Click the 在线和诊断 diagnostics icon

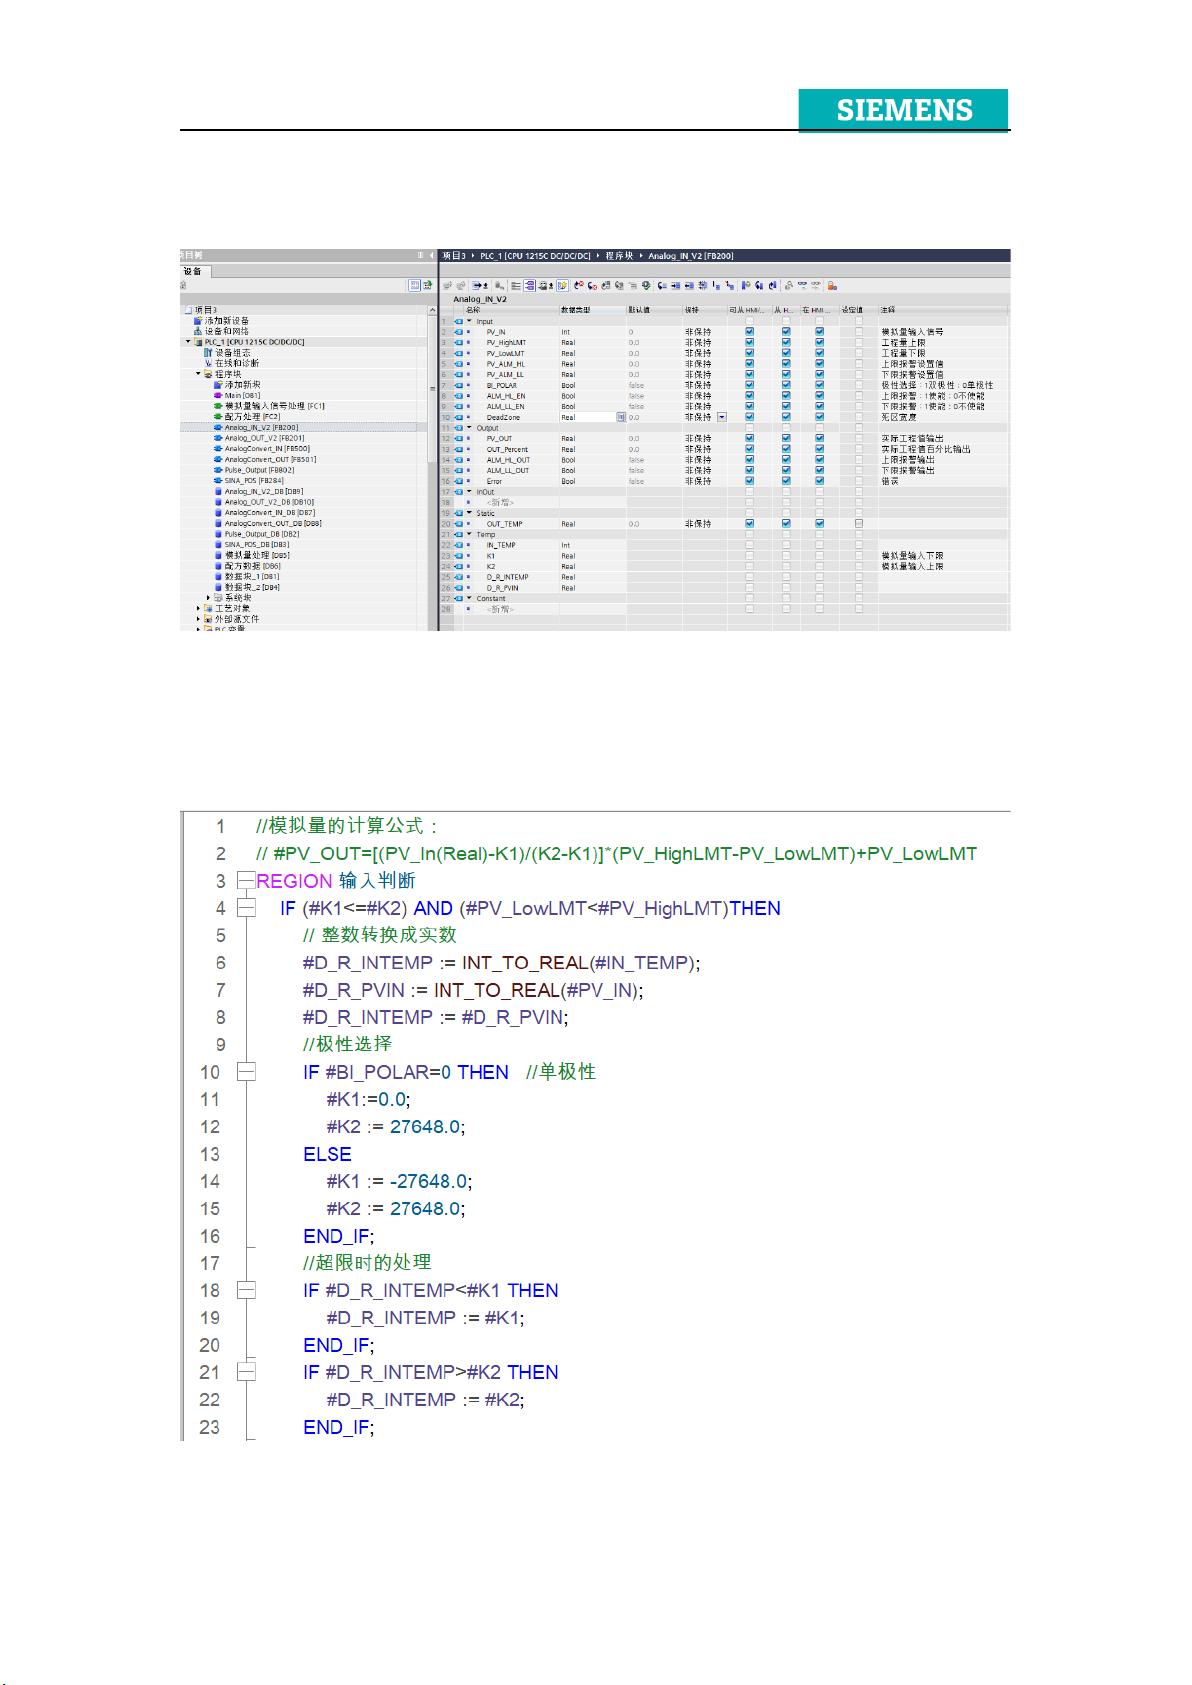coord(208,363)
